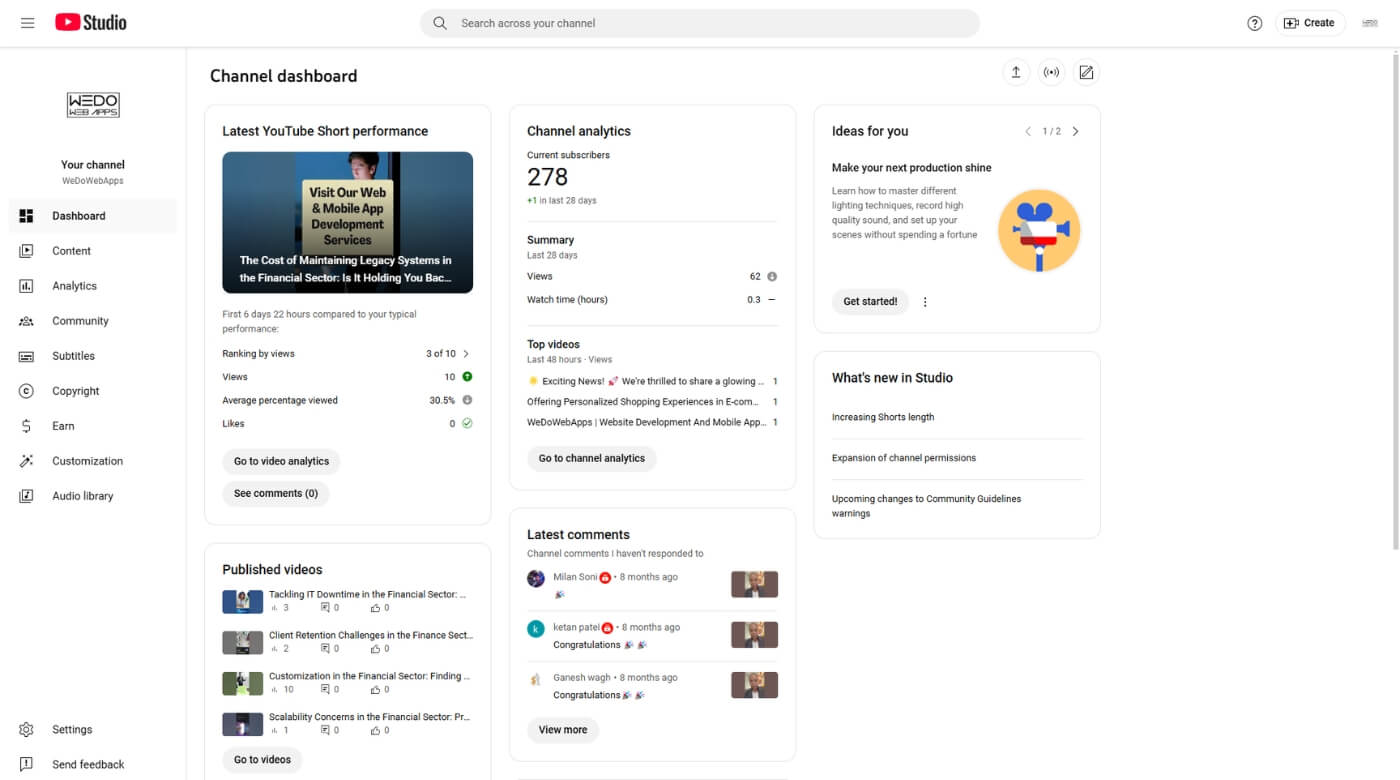Open 'WeDoWebApps | Website Development' top video

pos(652,422)
